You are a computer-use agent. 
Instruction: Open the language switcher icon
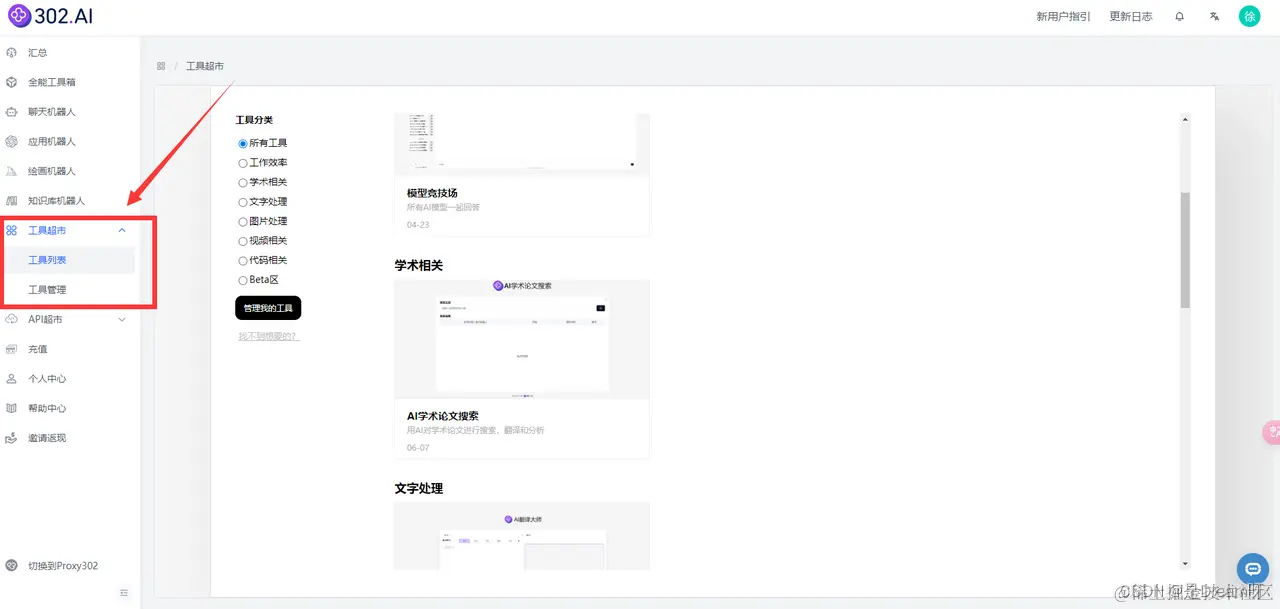[x=1213, y=16]
